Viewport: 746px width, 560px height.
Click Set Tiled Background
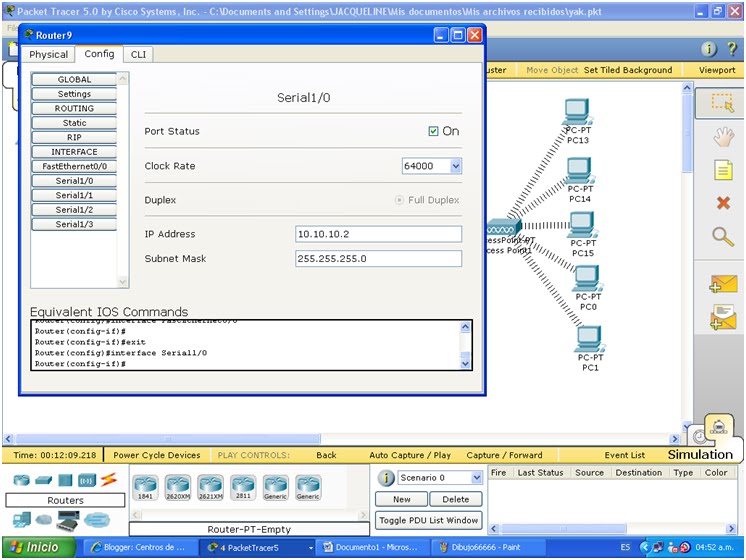click(x=628, y=70)
